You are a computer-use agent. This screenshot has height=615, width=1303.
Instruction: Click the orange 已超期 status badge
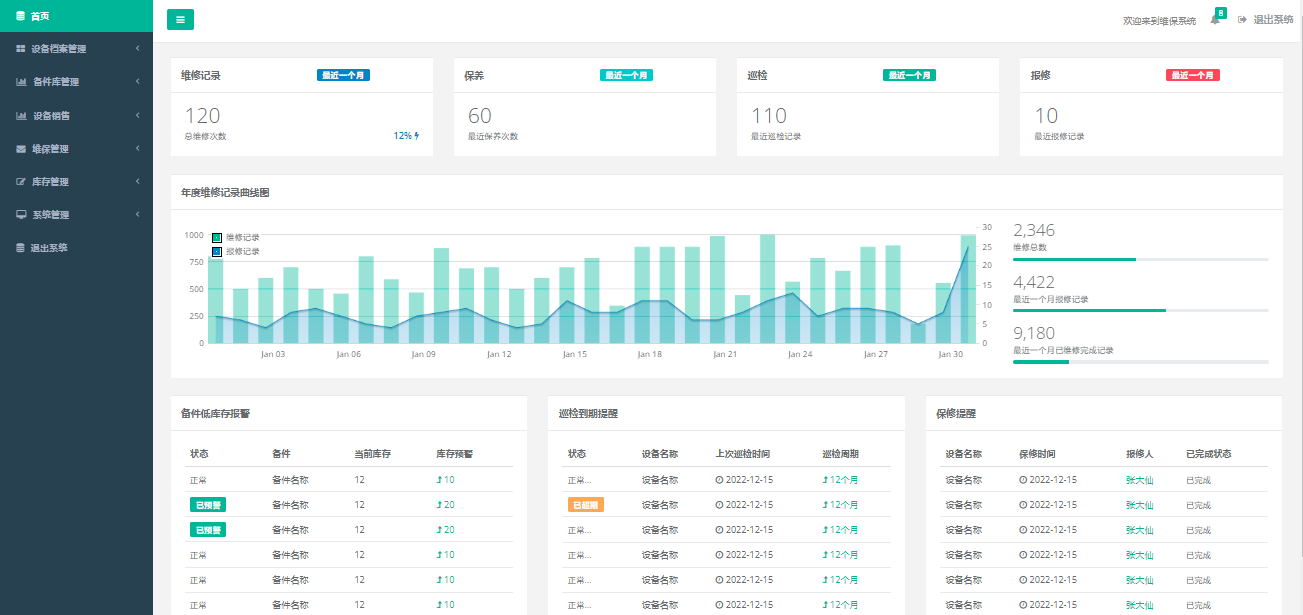click(585, 505)
